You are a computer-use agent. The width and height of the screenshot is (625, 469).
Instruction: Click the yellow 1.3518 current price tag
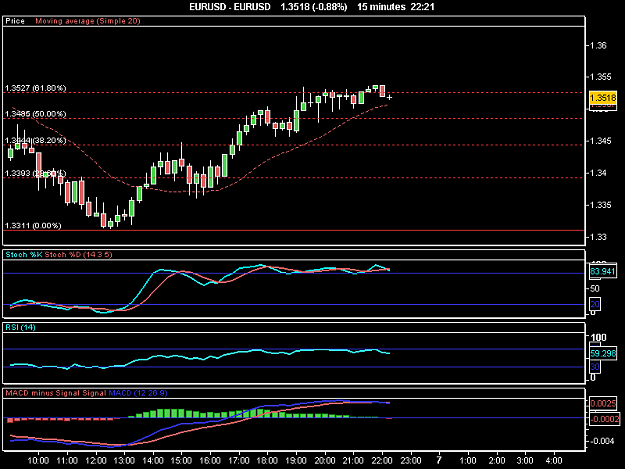click(603, 98)
